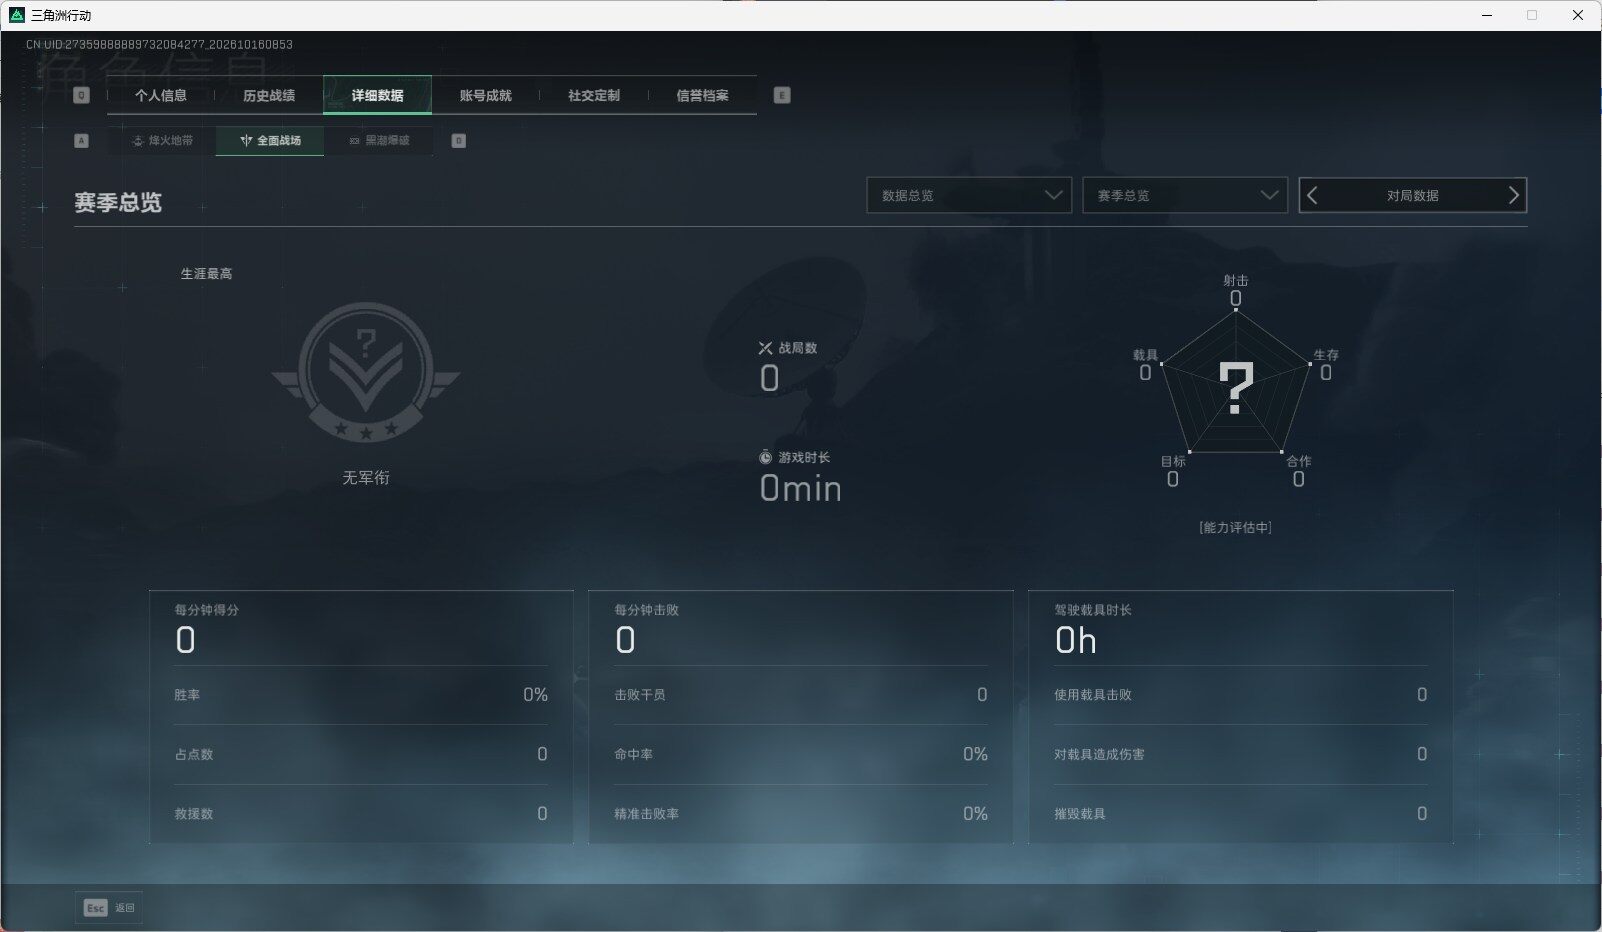Click the 射击 radar axis label
Screen dimensions: 1602x932
(1236, 281)
